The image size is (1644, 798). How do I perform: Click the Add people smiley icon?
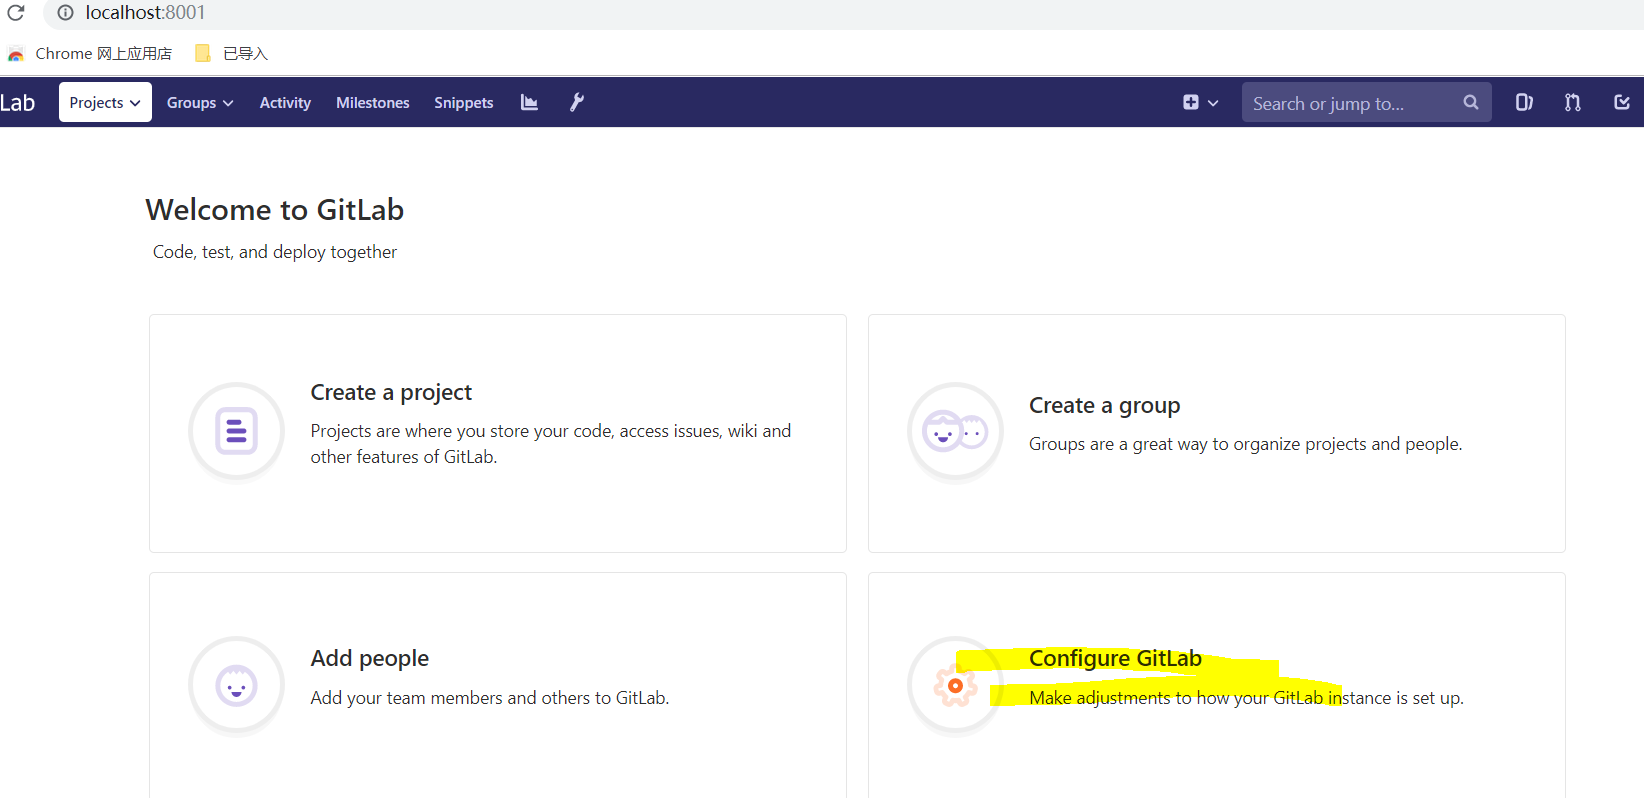tap(237, 685)
